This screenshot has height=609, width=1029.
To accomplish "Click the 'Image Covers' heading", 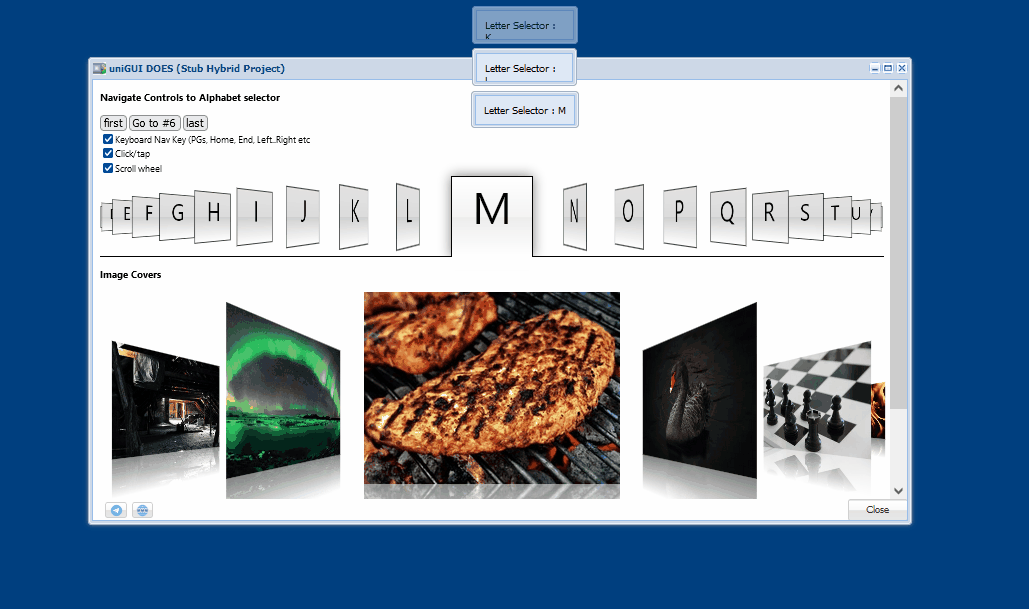I will pyautogui.click(x=131, y=275).
